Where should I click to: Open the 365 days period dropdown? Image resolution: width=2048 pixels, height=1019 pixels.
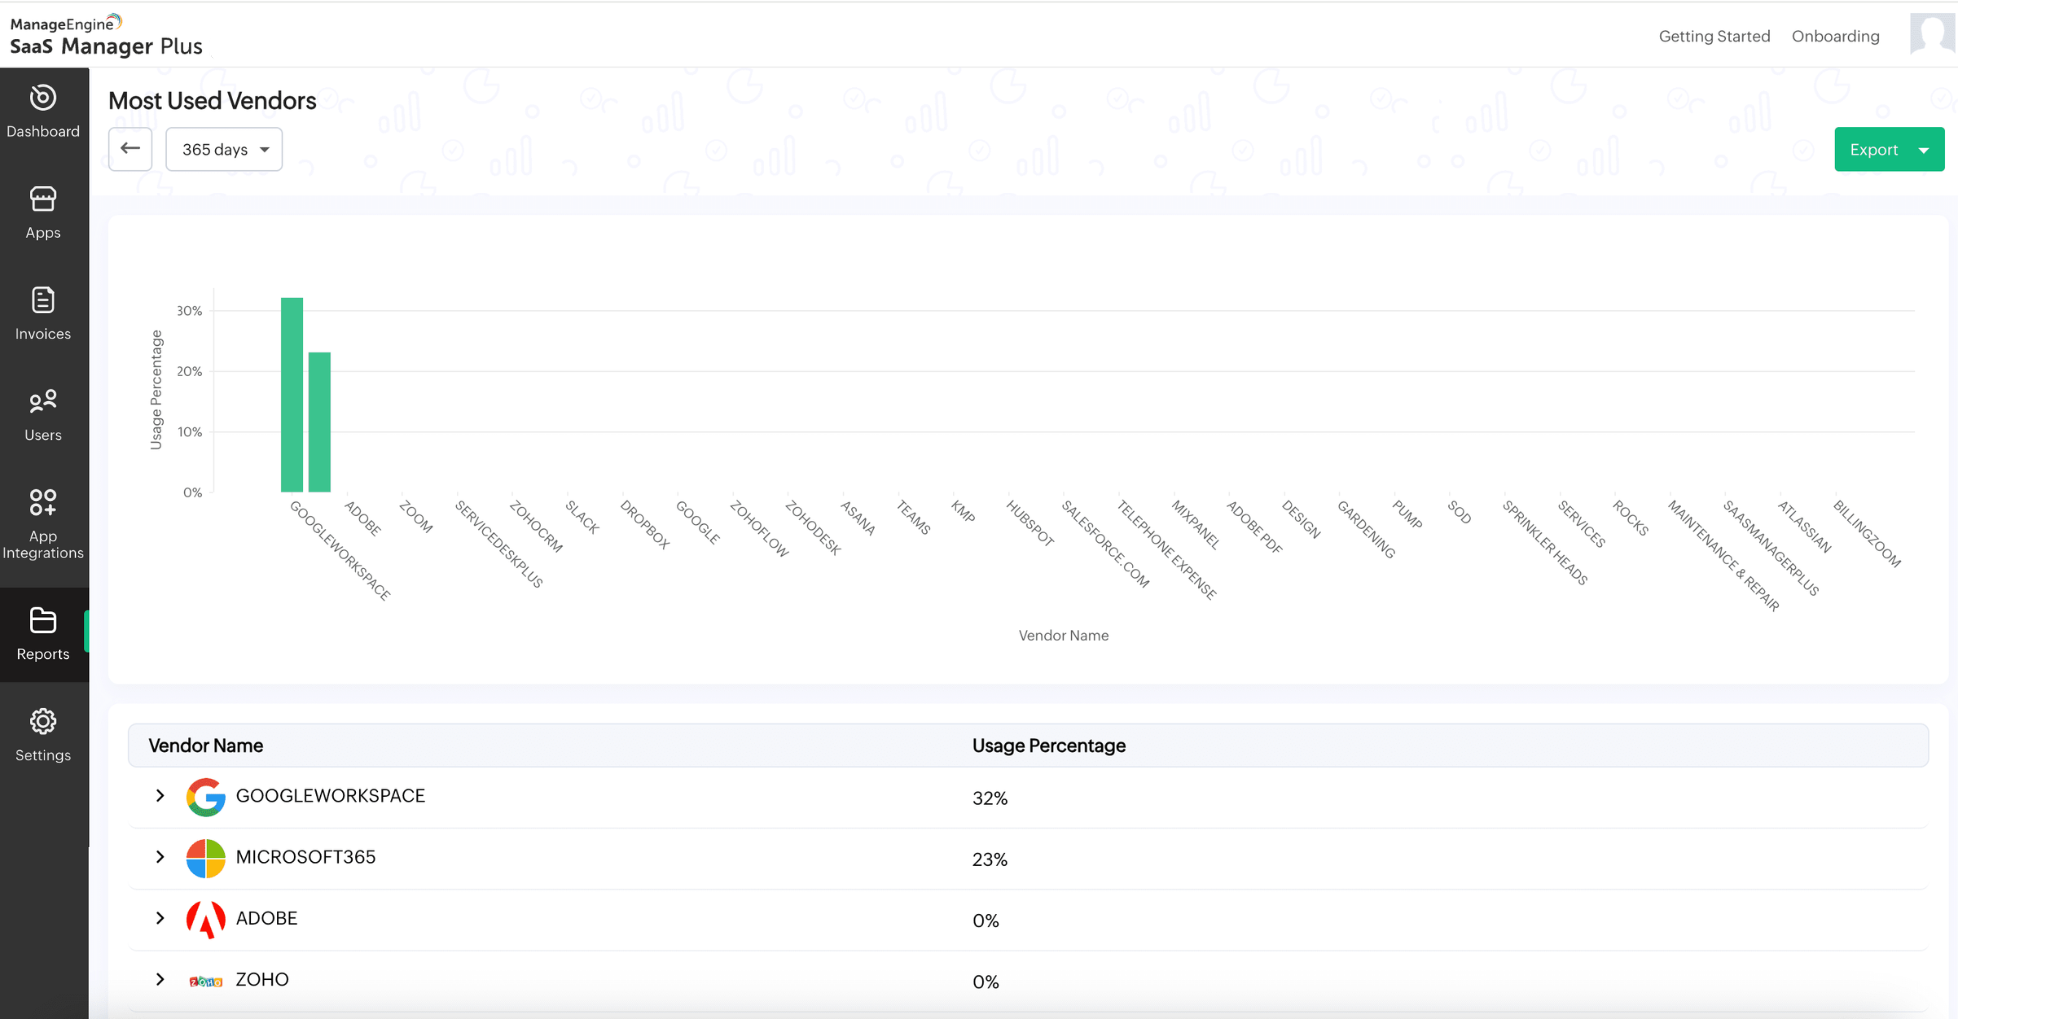224,149
